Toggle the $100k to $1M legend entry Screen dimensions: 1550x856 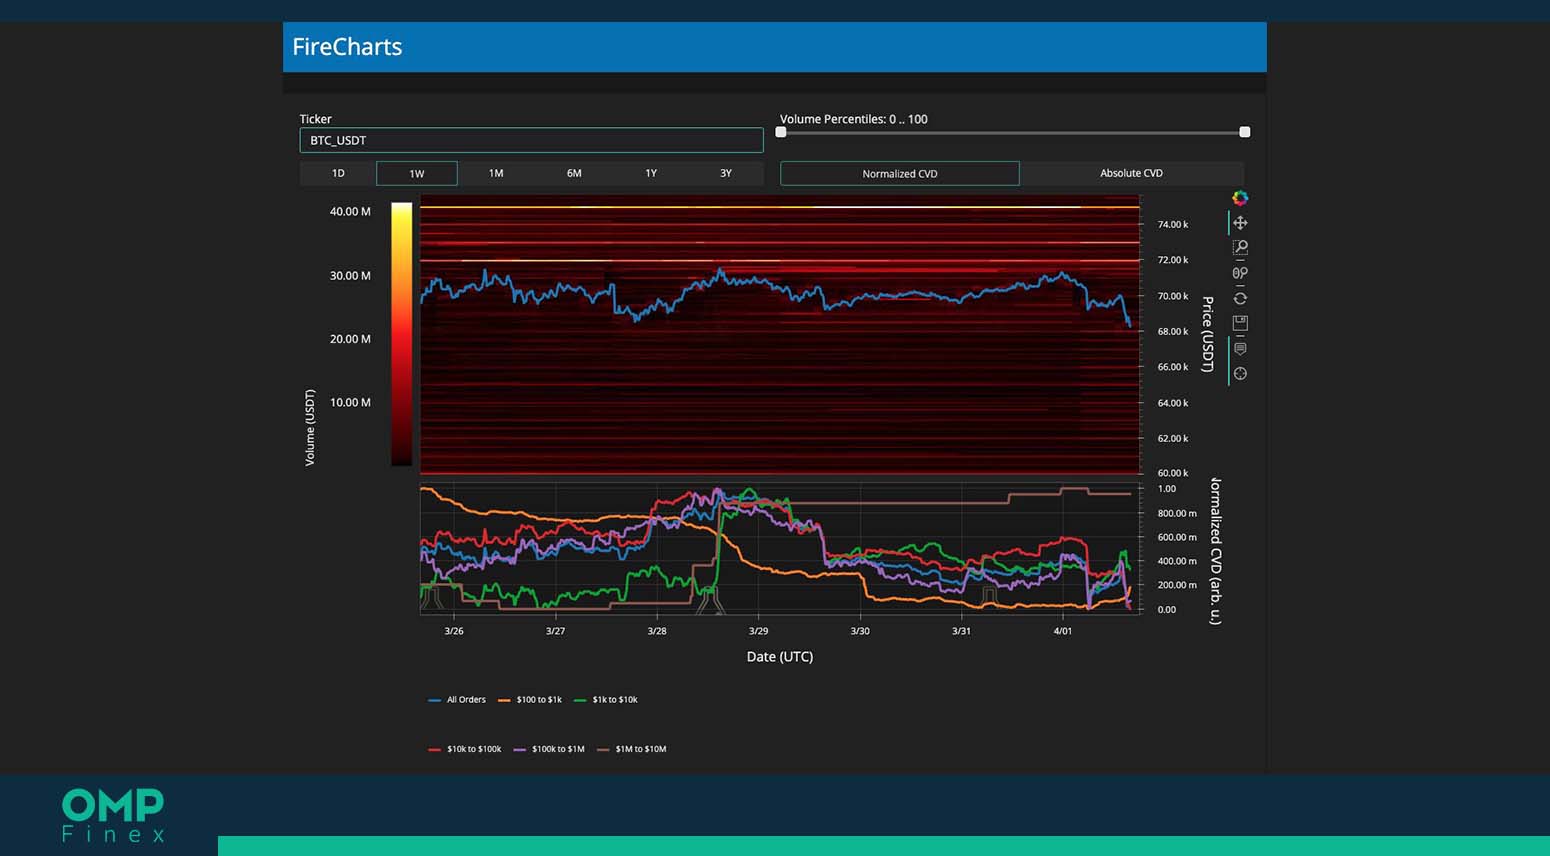[x=549, y=749]
